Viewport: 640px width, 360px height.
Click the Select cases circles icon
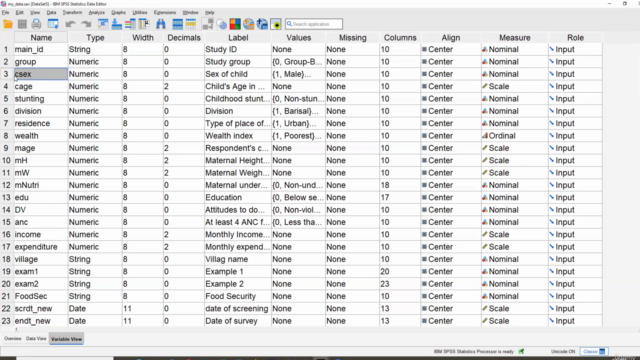click(221, 24)
